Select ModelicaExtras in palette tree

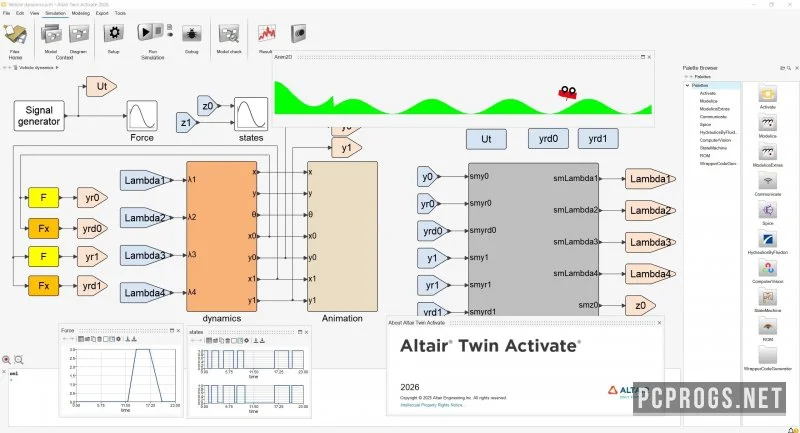coord(714,109)
